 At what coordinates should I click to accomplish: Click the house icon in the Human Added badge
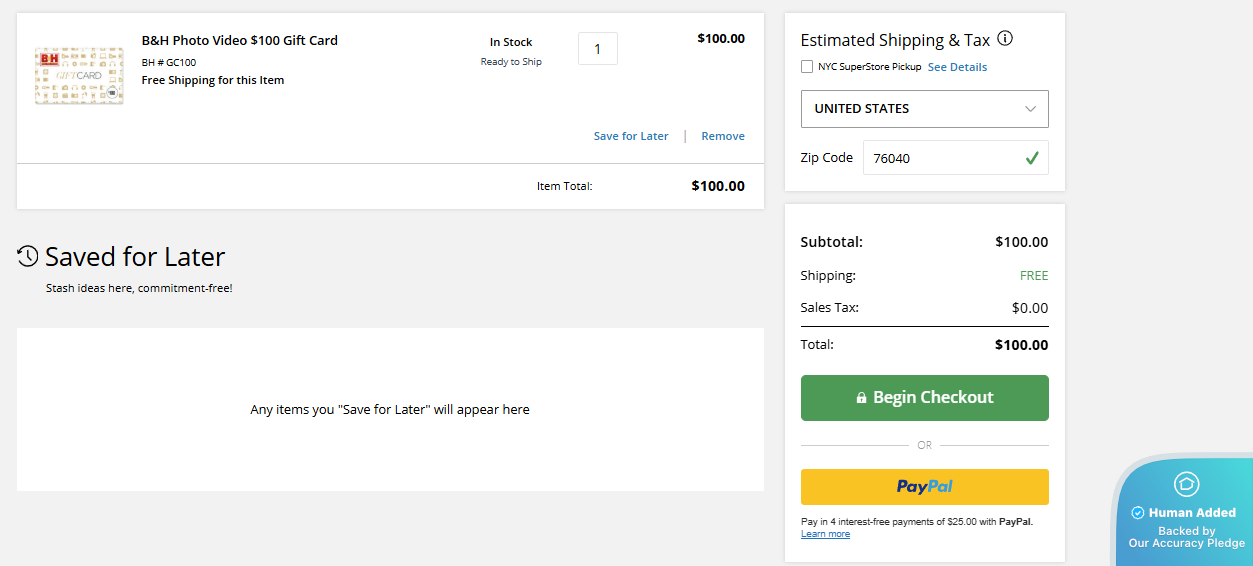(x=1186, y=485)
